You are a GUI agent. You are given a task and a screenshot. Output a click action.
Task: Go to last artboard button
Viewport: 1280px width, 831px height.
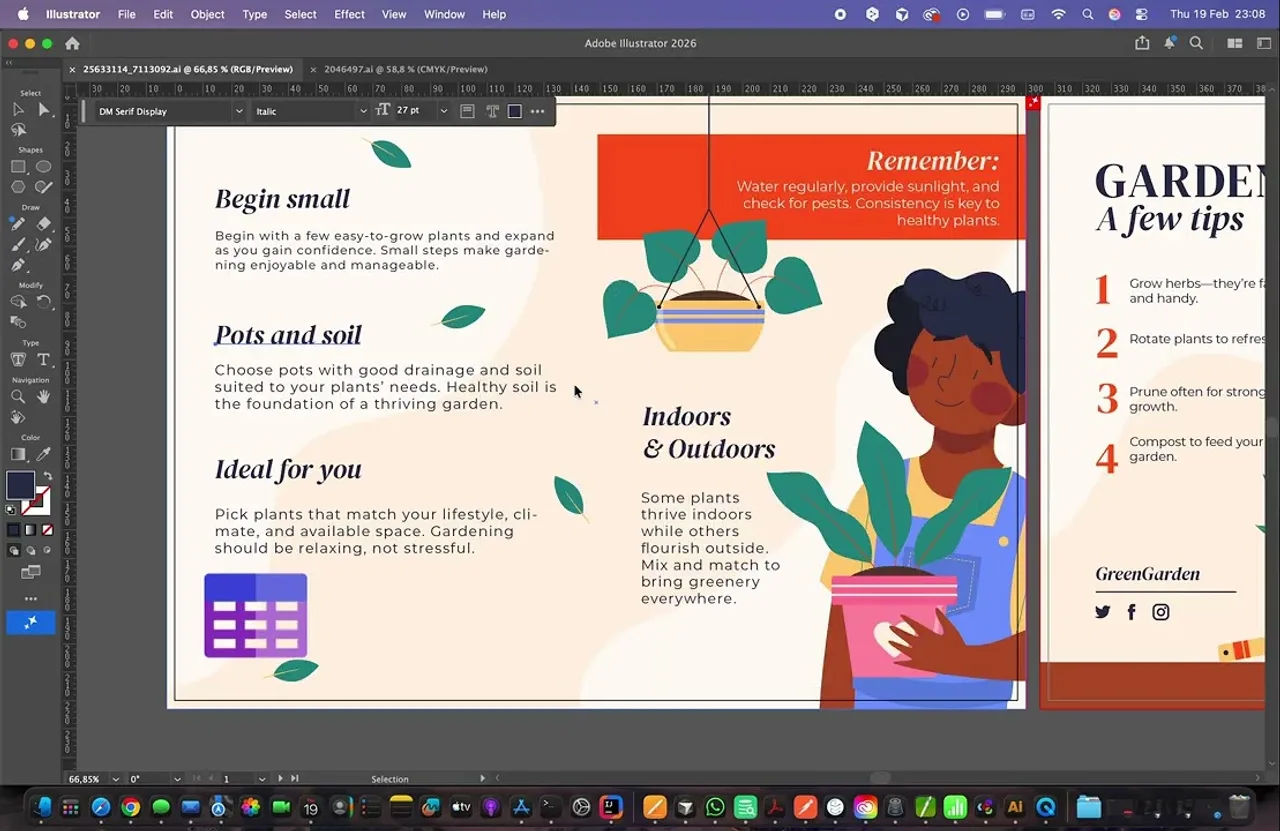coord(293,779)
